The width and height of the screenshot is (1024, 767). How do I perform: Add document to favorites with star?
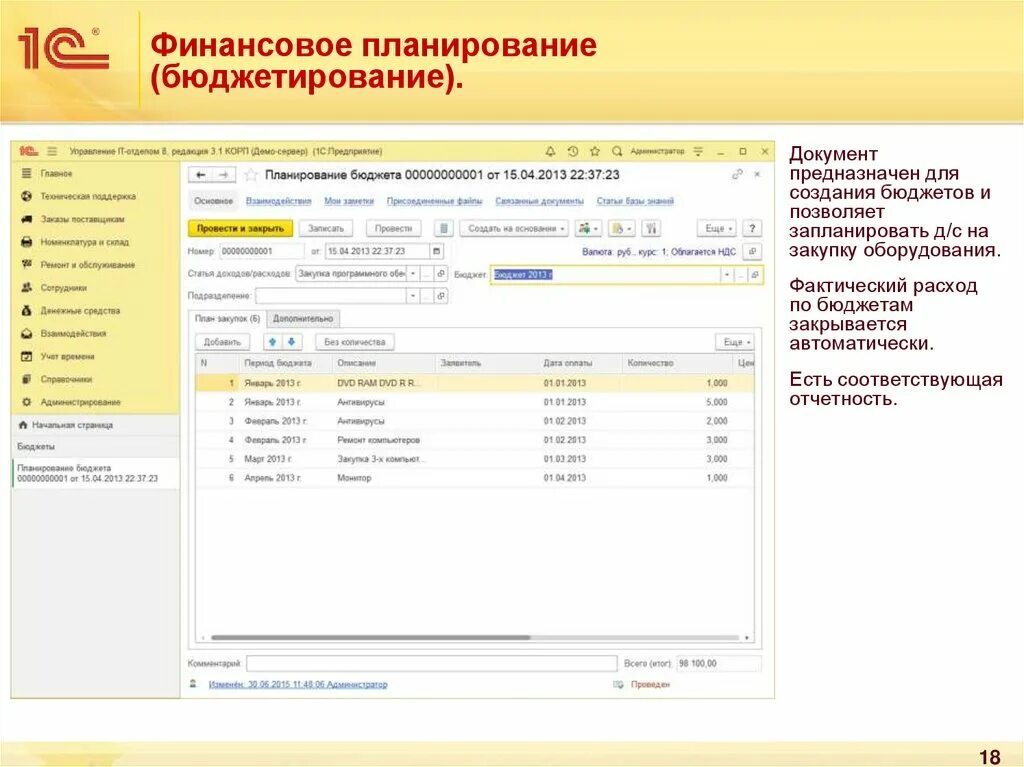point(251,175)
